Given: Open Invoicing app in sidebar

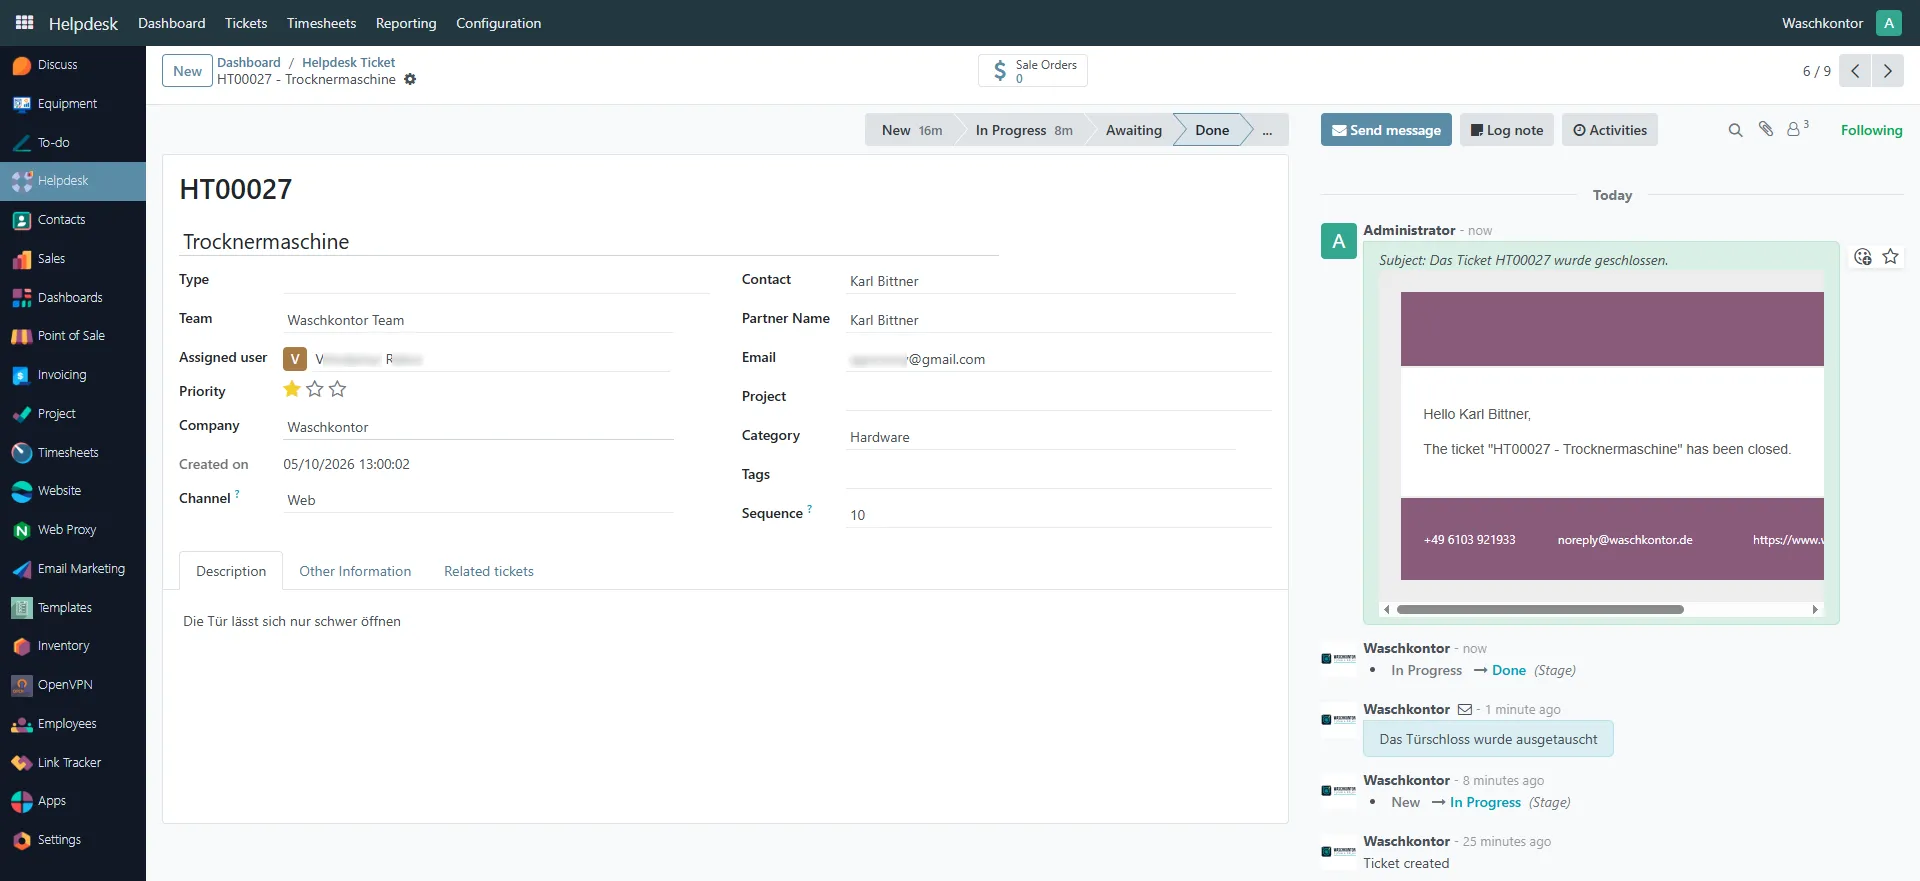Looking at the screenshot, I should pos(73,375).
